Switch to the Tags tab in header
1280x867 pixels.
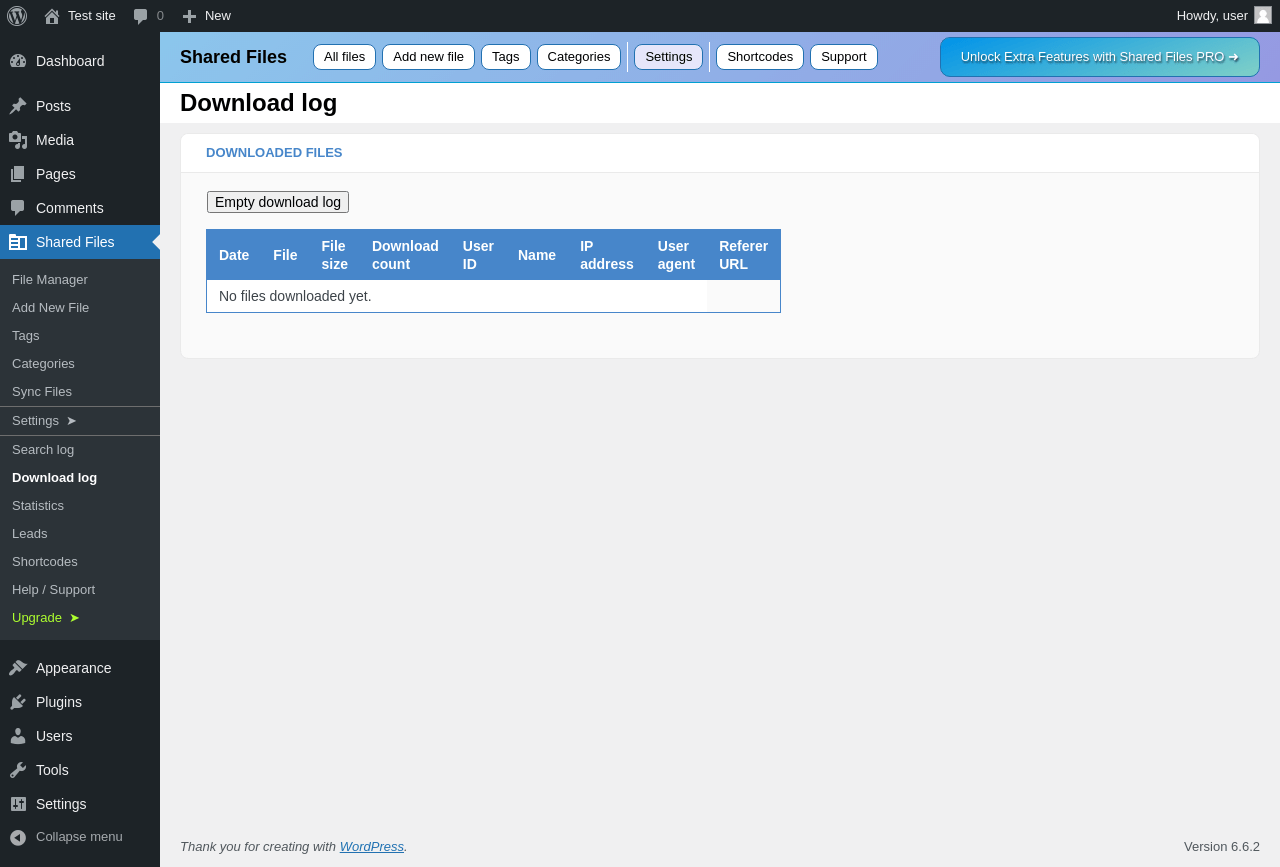click(x=505, y=57)
